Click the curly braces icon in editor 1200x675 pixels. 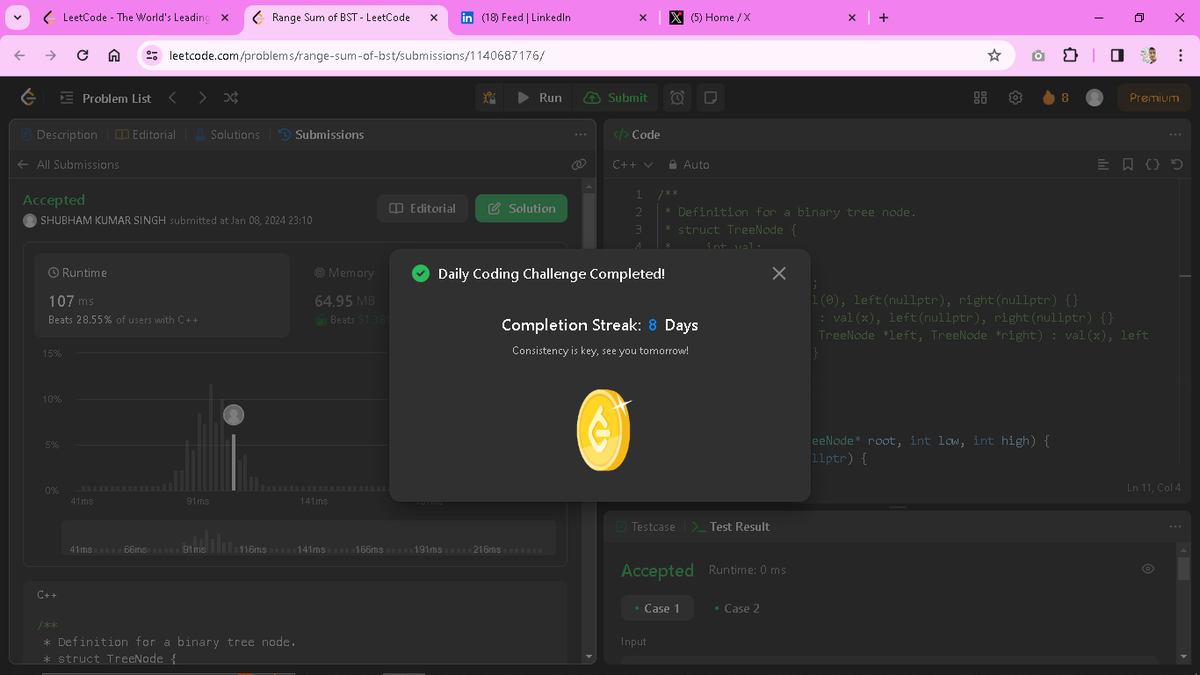click(x=1152, y=165)
